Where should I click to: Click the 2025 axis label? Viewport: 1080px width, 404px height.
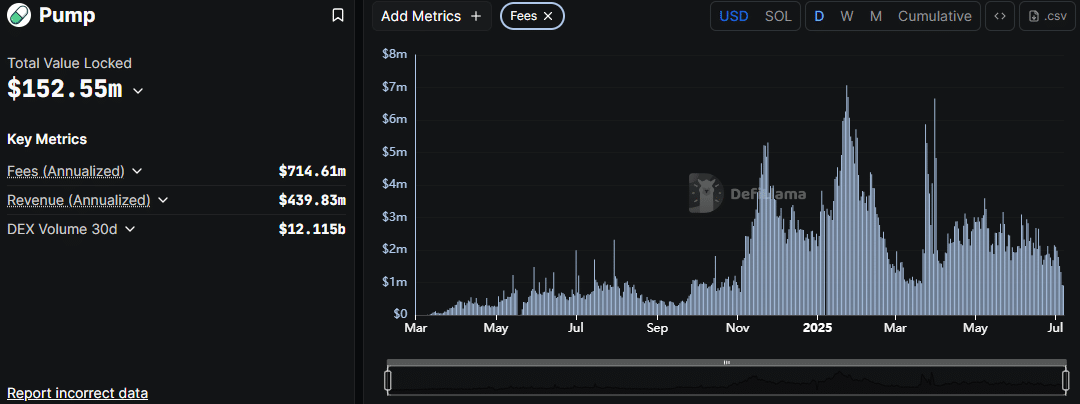[x=818, y=328]
